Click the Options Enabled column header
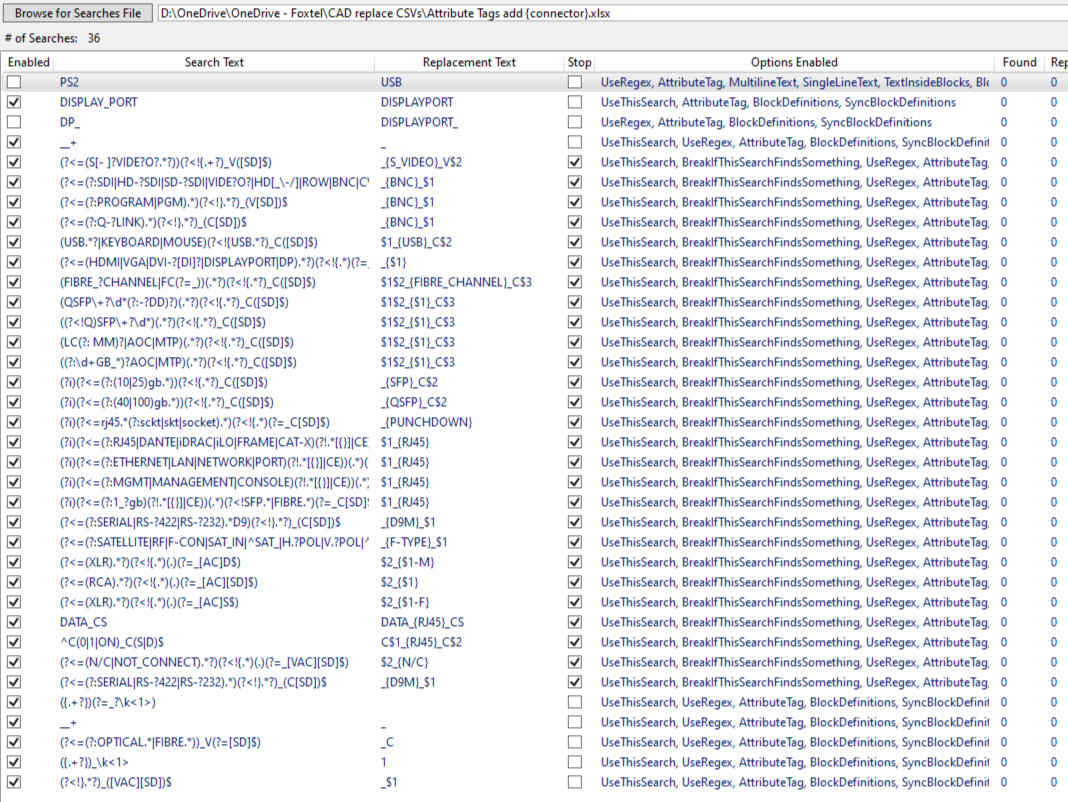 [795, 62]
